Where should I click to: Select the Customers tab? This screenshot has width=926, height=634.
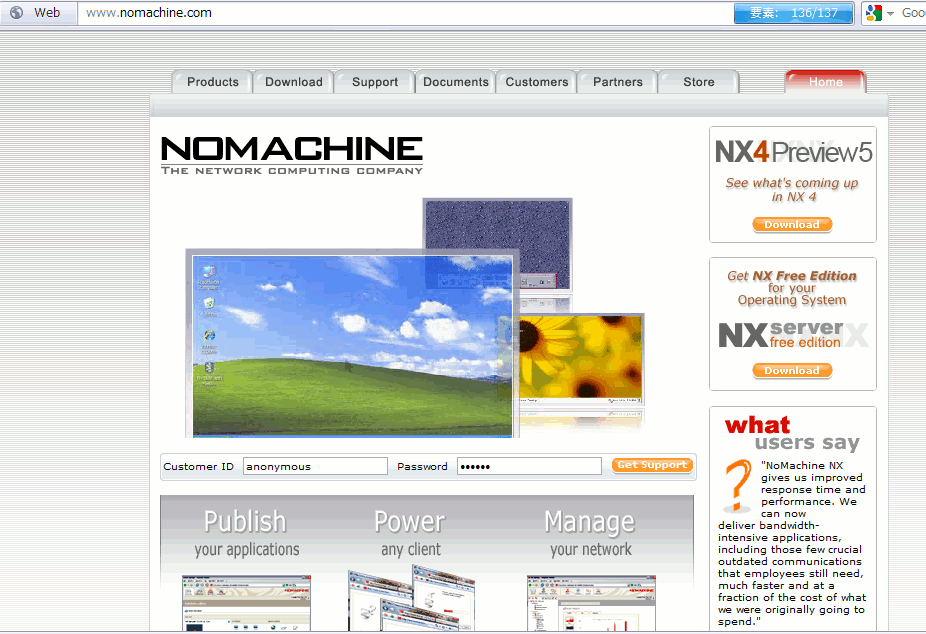537,82
